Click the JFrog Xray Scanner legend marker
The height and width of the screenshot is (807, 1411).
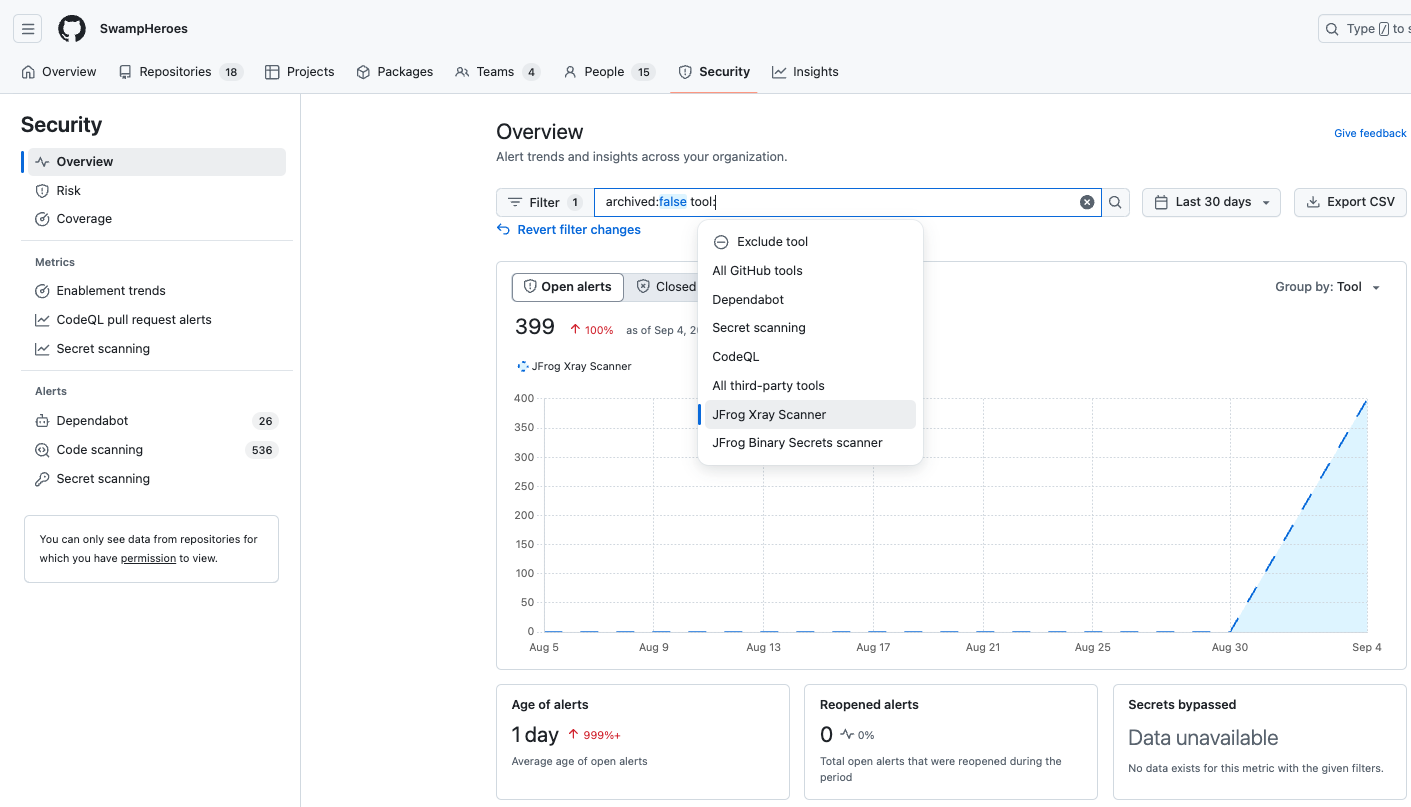tap(522, 366)
